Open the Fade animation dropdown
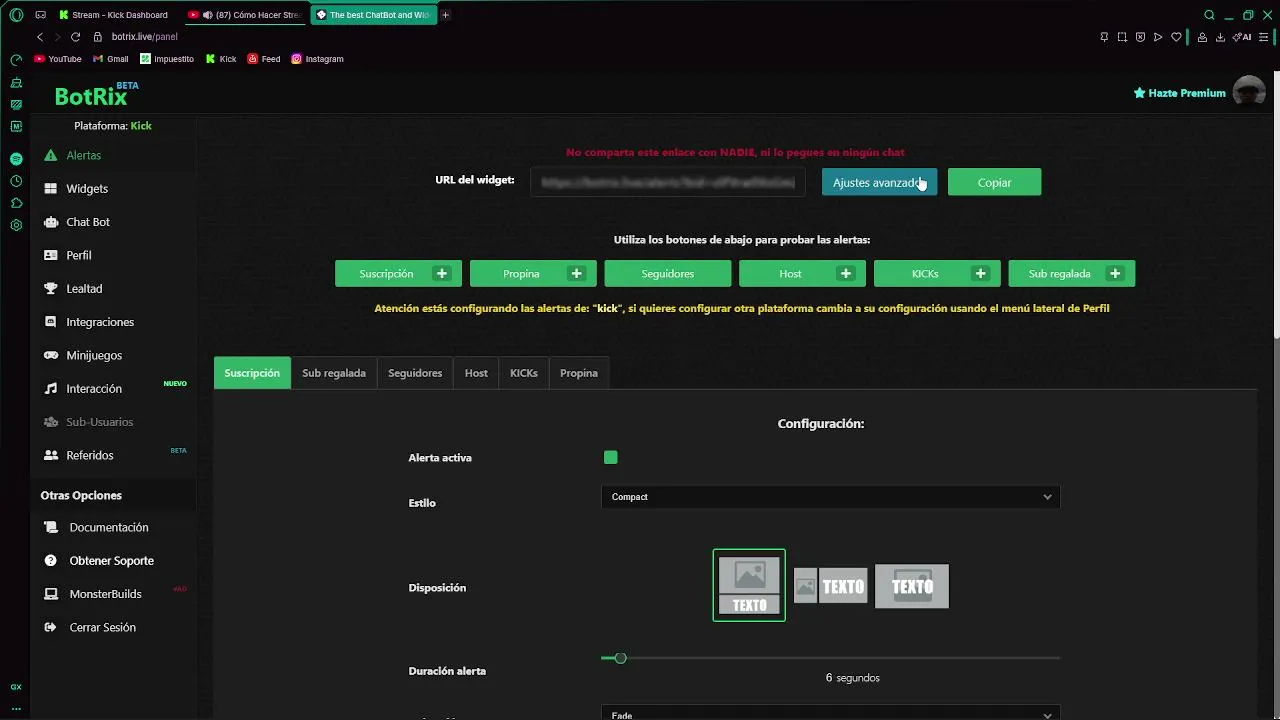 [830, 714]
